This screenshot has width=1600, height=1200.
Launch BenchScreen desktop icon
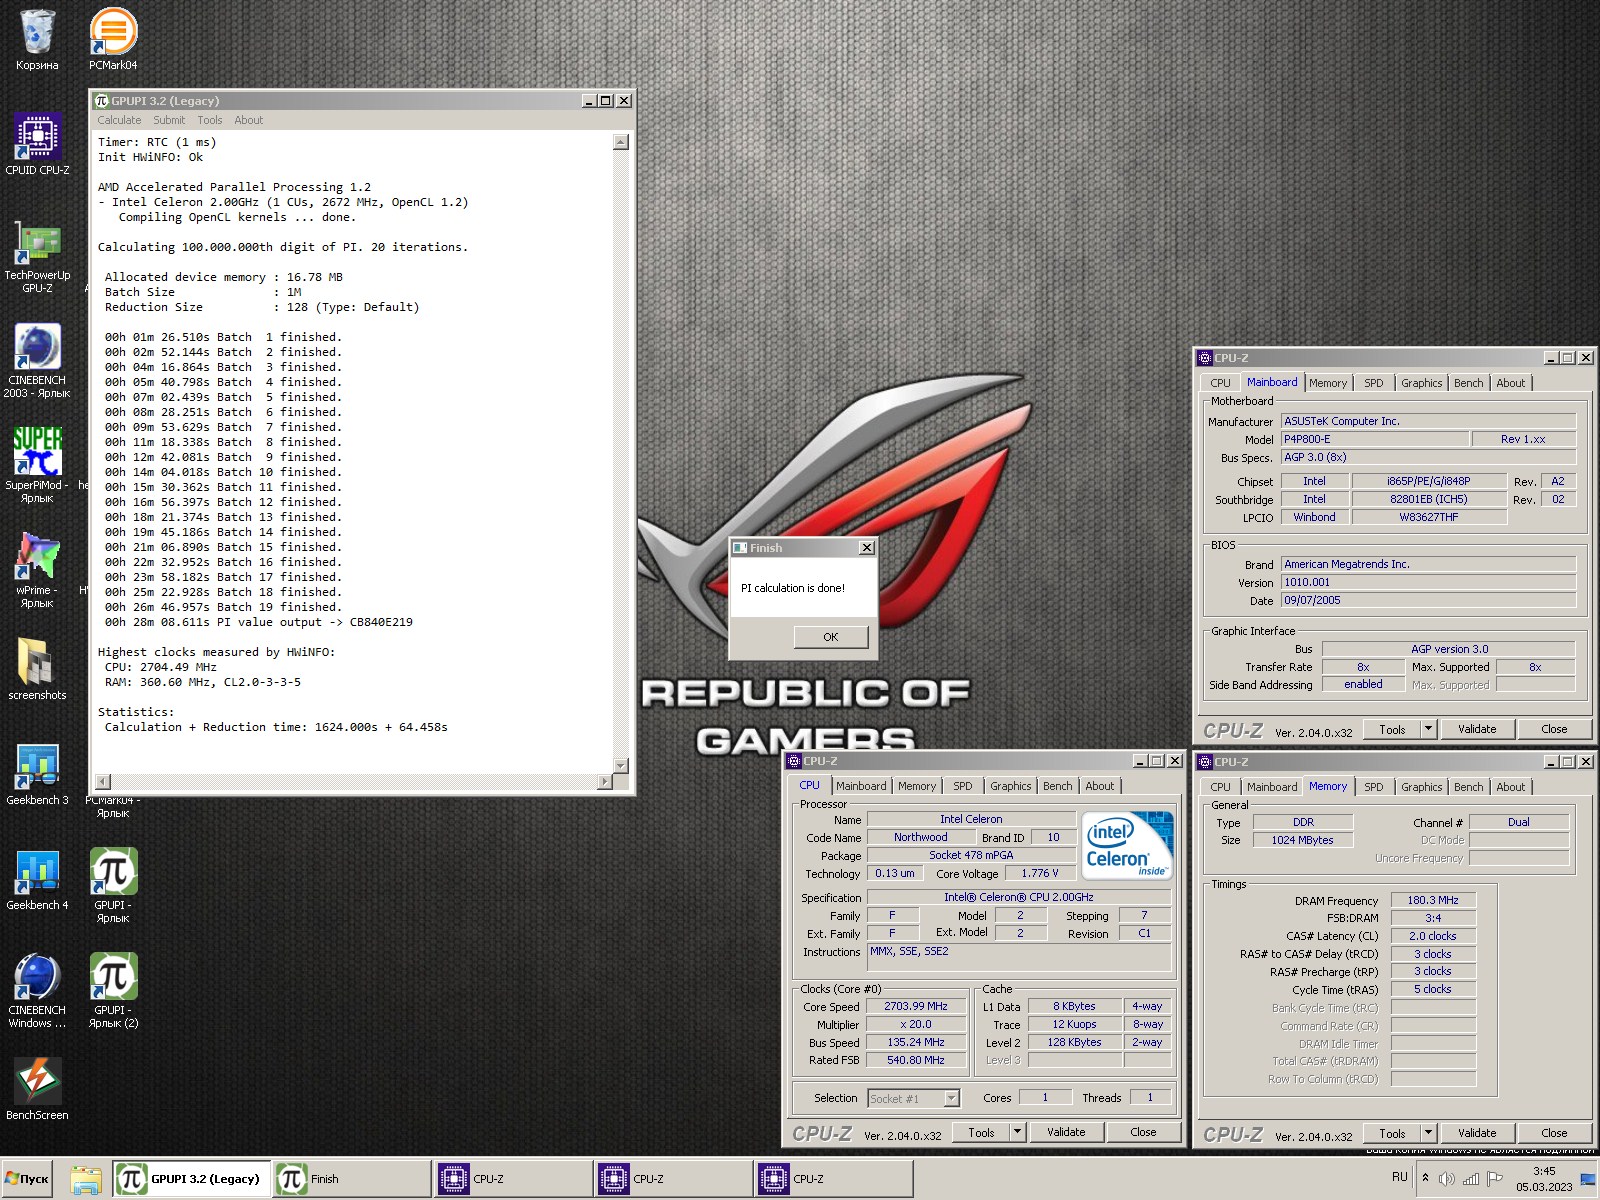click(37, 1089)
